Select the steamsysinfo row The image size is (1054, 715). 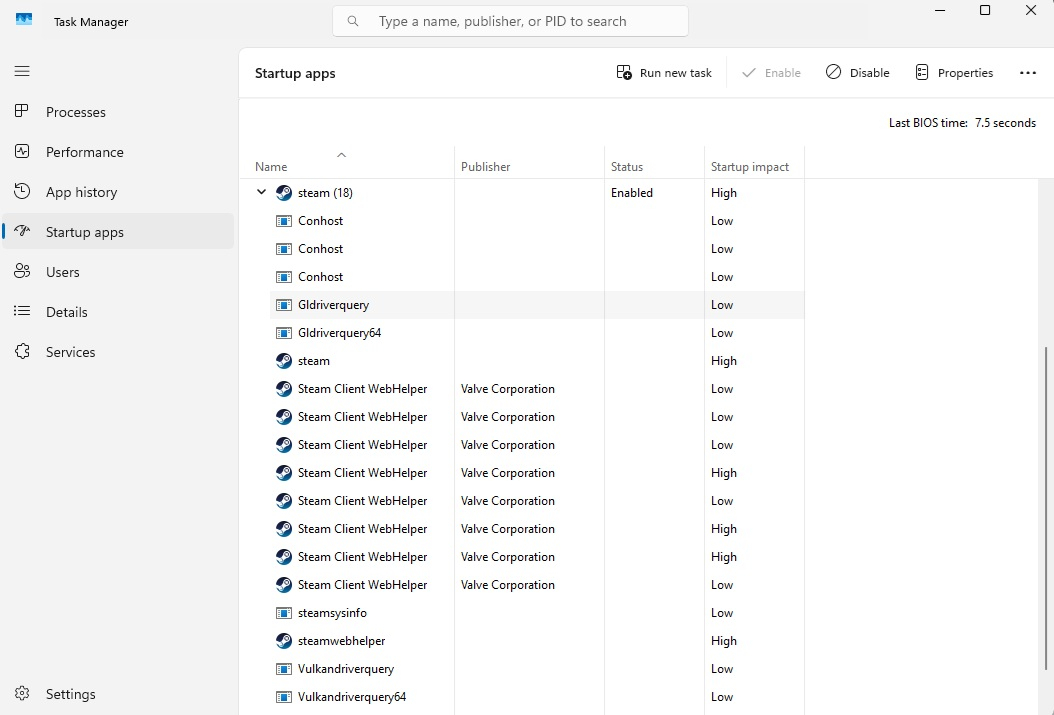(x=537, y=613)
